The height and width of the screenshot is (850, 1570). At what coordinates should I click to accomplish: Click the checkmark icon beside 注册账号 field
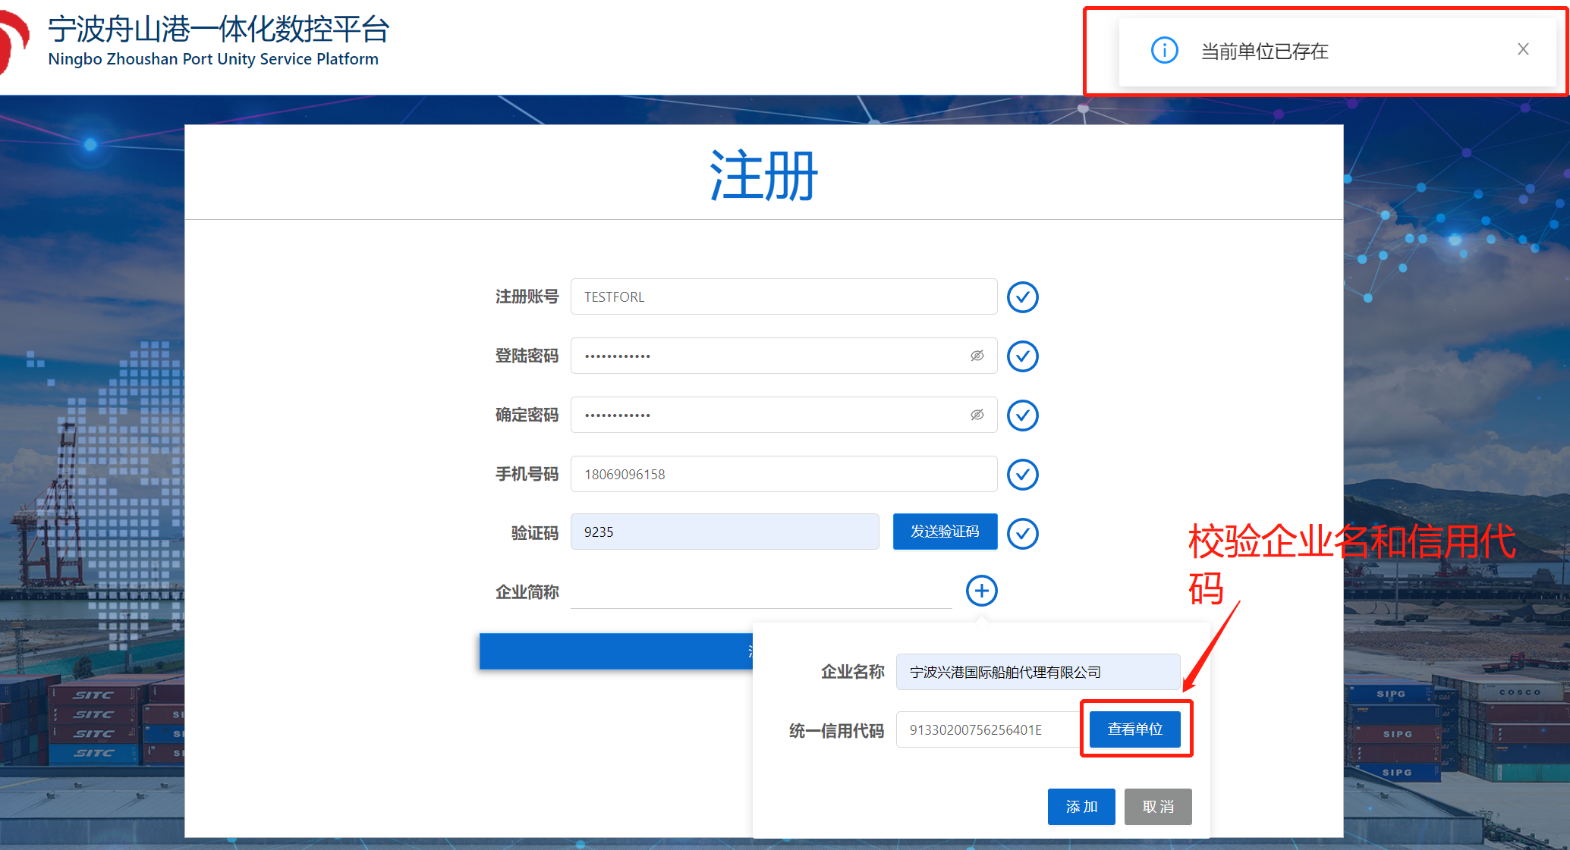click(x=1022, y=297)
